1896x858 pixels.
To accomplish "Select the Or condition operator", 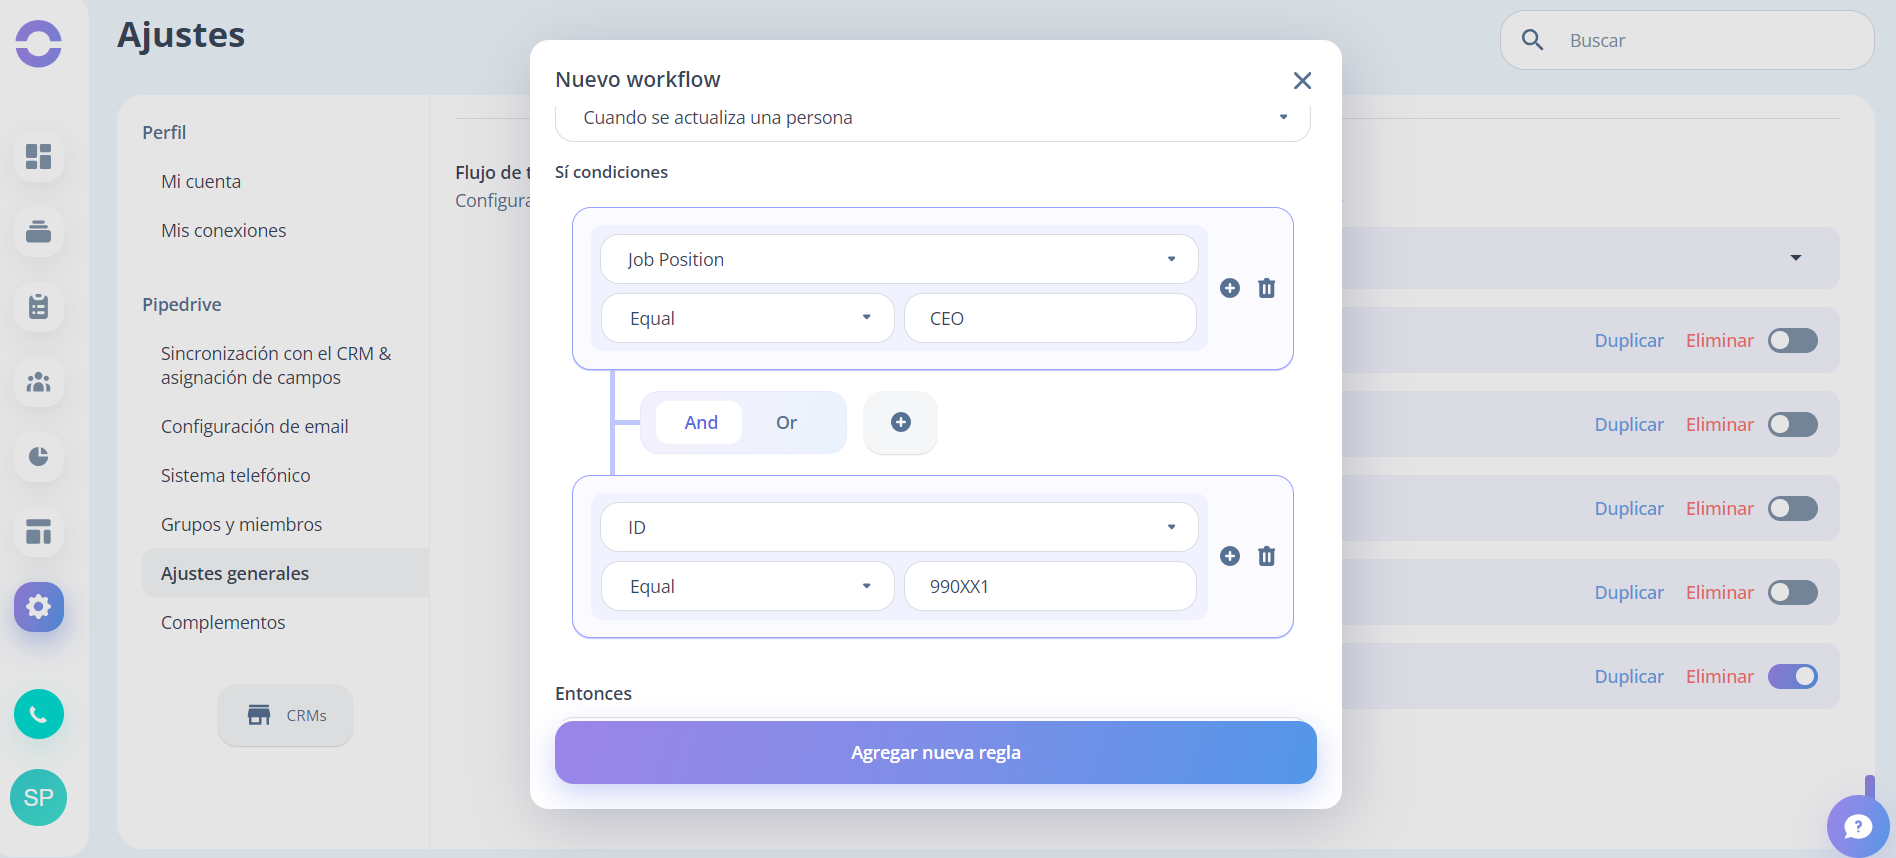I will [x=787, y=423].
